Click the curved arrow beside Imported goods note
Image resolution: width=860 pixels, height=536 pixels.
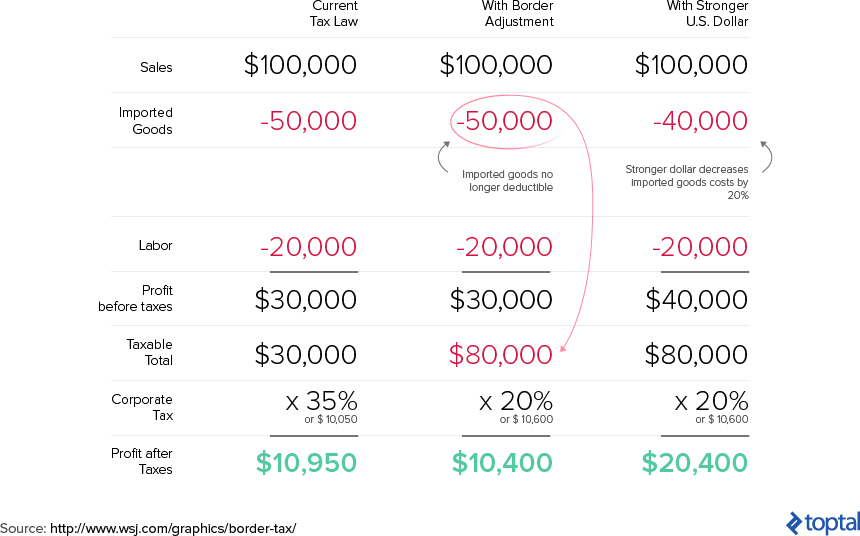(x=444, y=156)
